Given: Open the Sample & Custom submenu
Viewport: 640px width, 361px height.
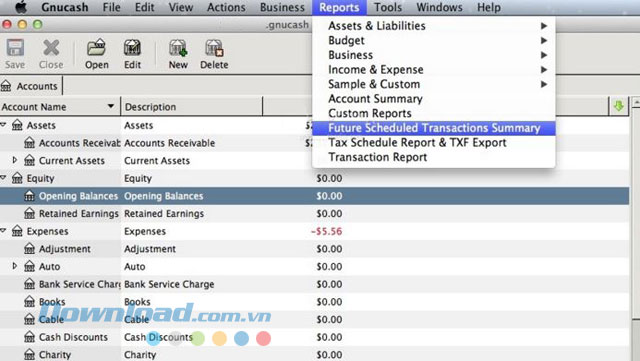Looking at the screenshot, I should click(x=433, y=84).
